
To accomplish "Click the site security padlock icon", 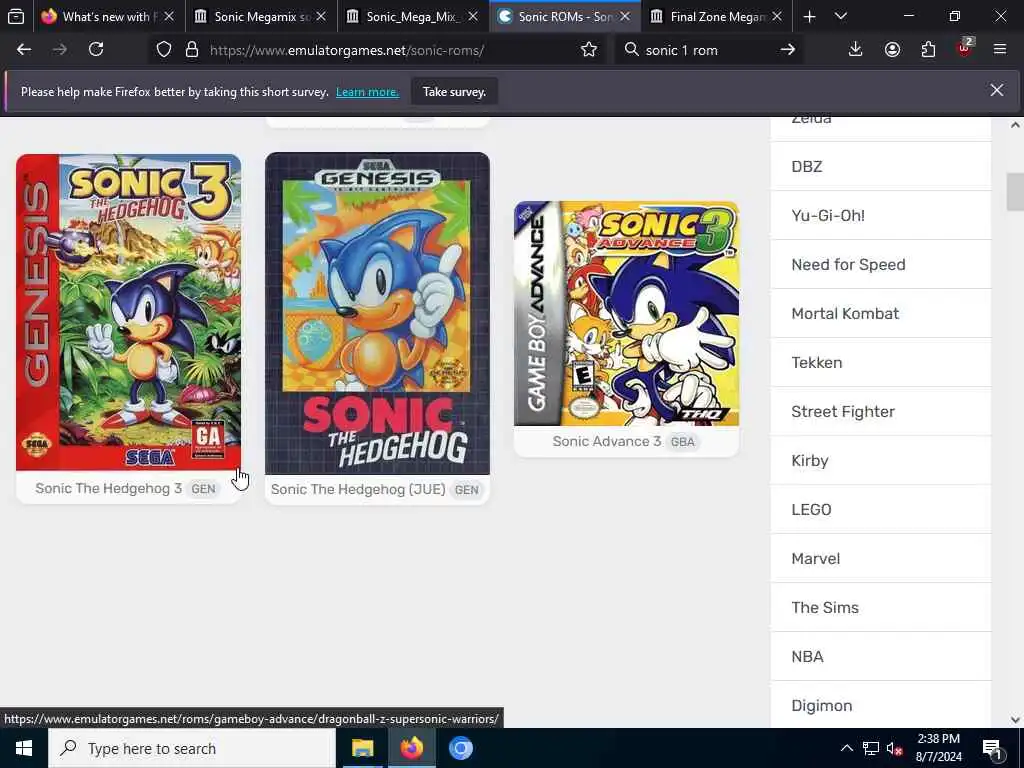I will (x=191, y=50).
